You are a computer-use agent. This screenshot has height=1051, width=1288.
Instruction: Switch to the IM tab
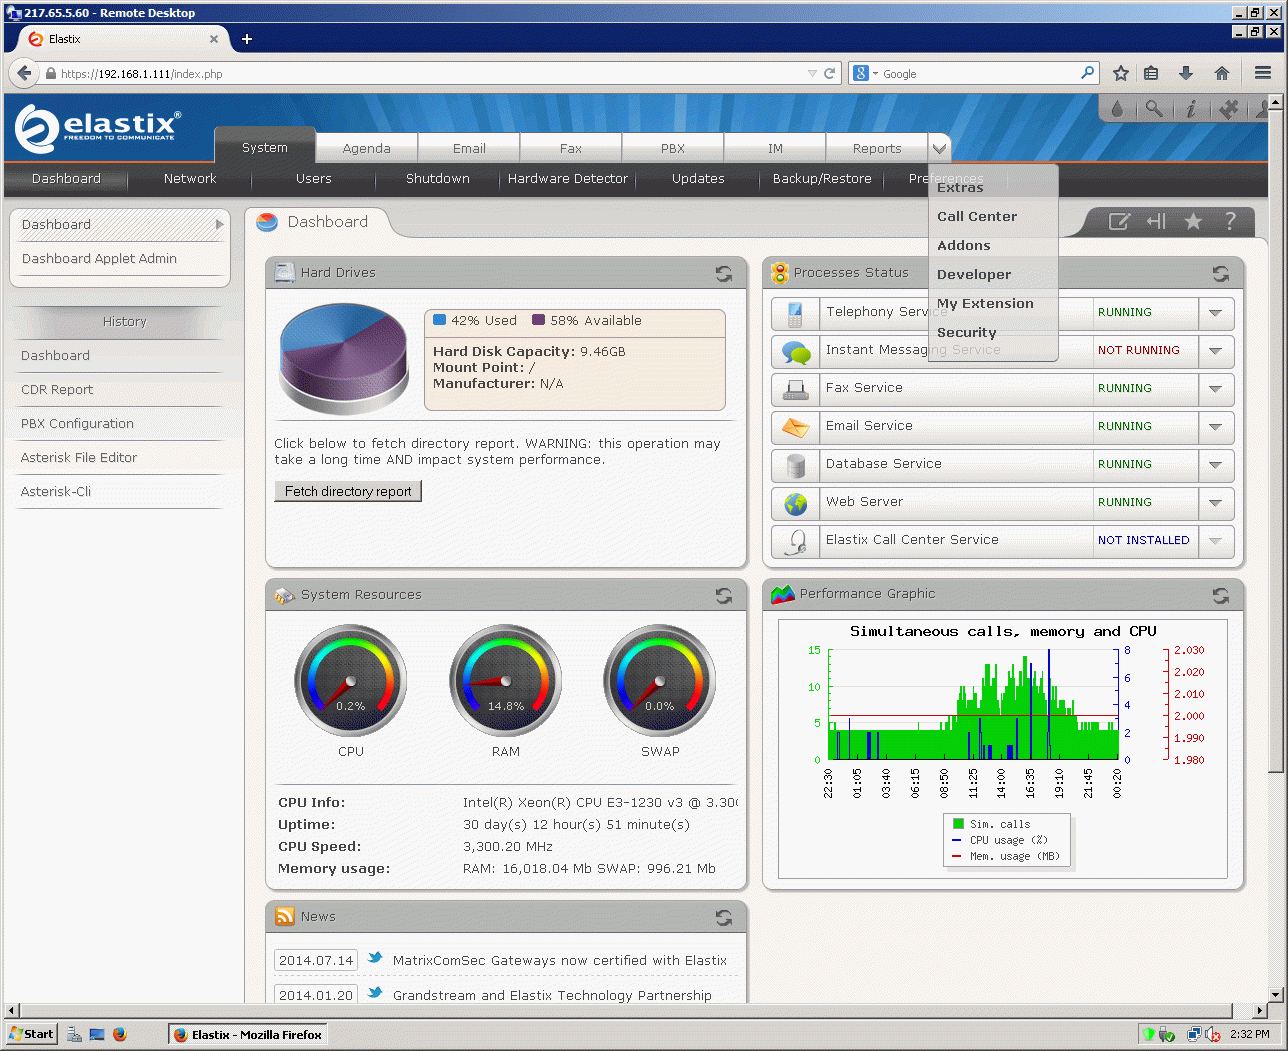pos(775,148)
